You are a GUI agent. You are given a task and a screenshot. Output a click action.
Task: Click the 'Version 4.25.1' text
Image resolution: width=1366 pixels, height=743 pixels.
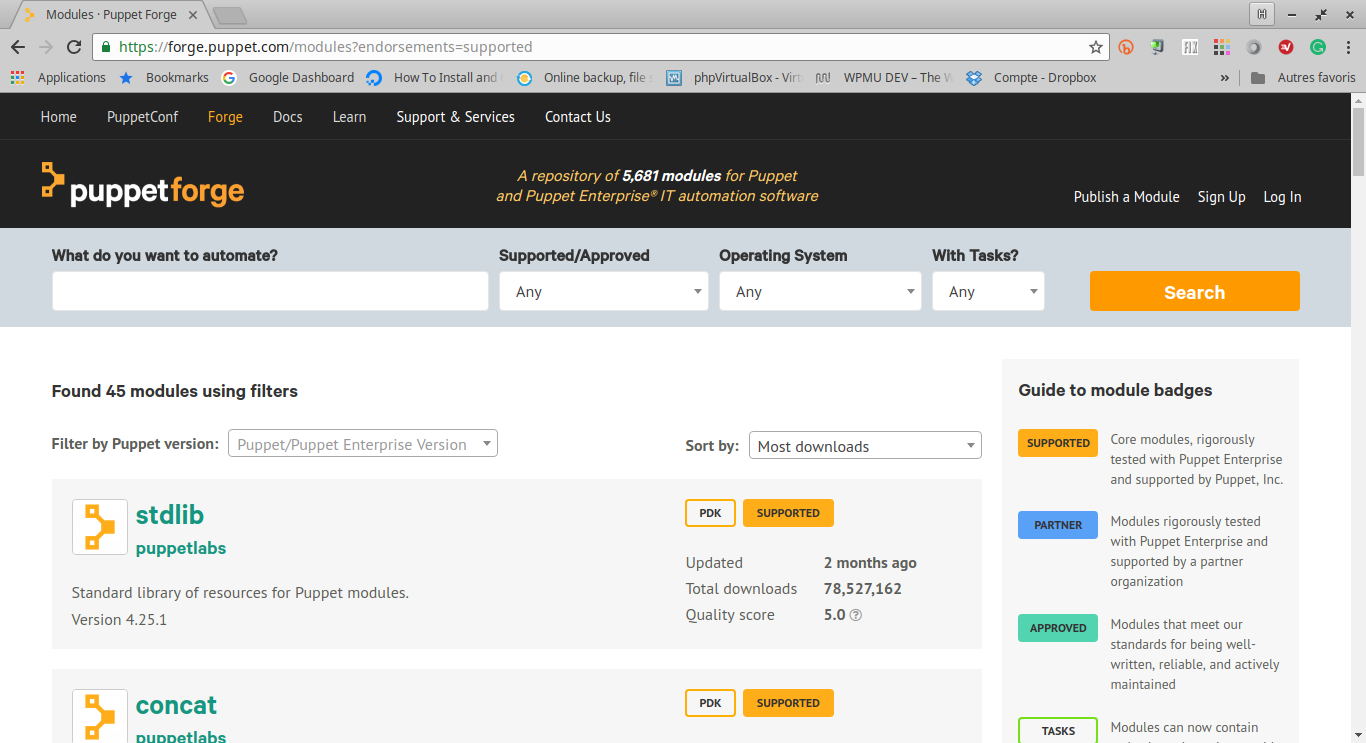119,620
